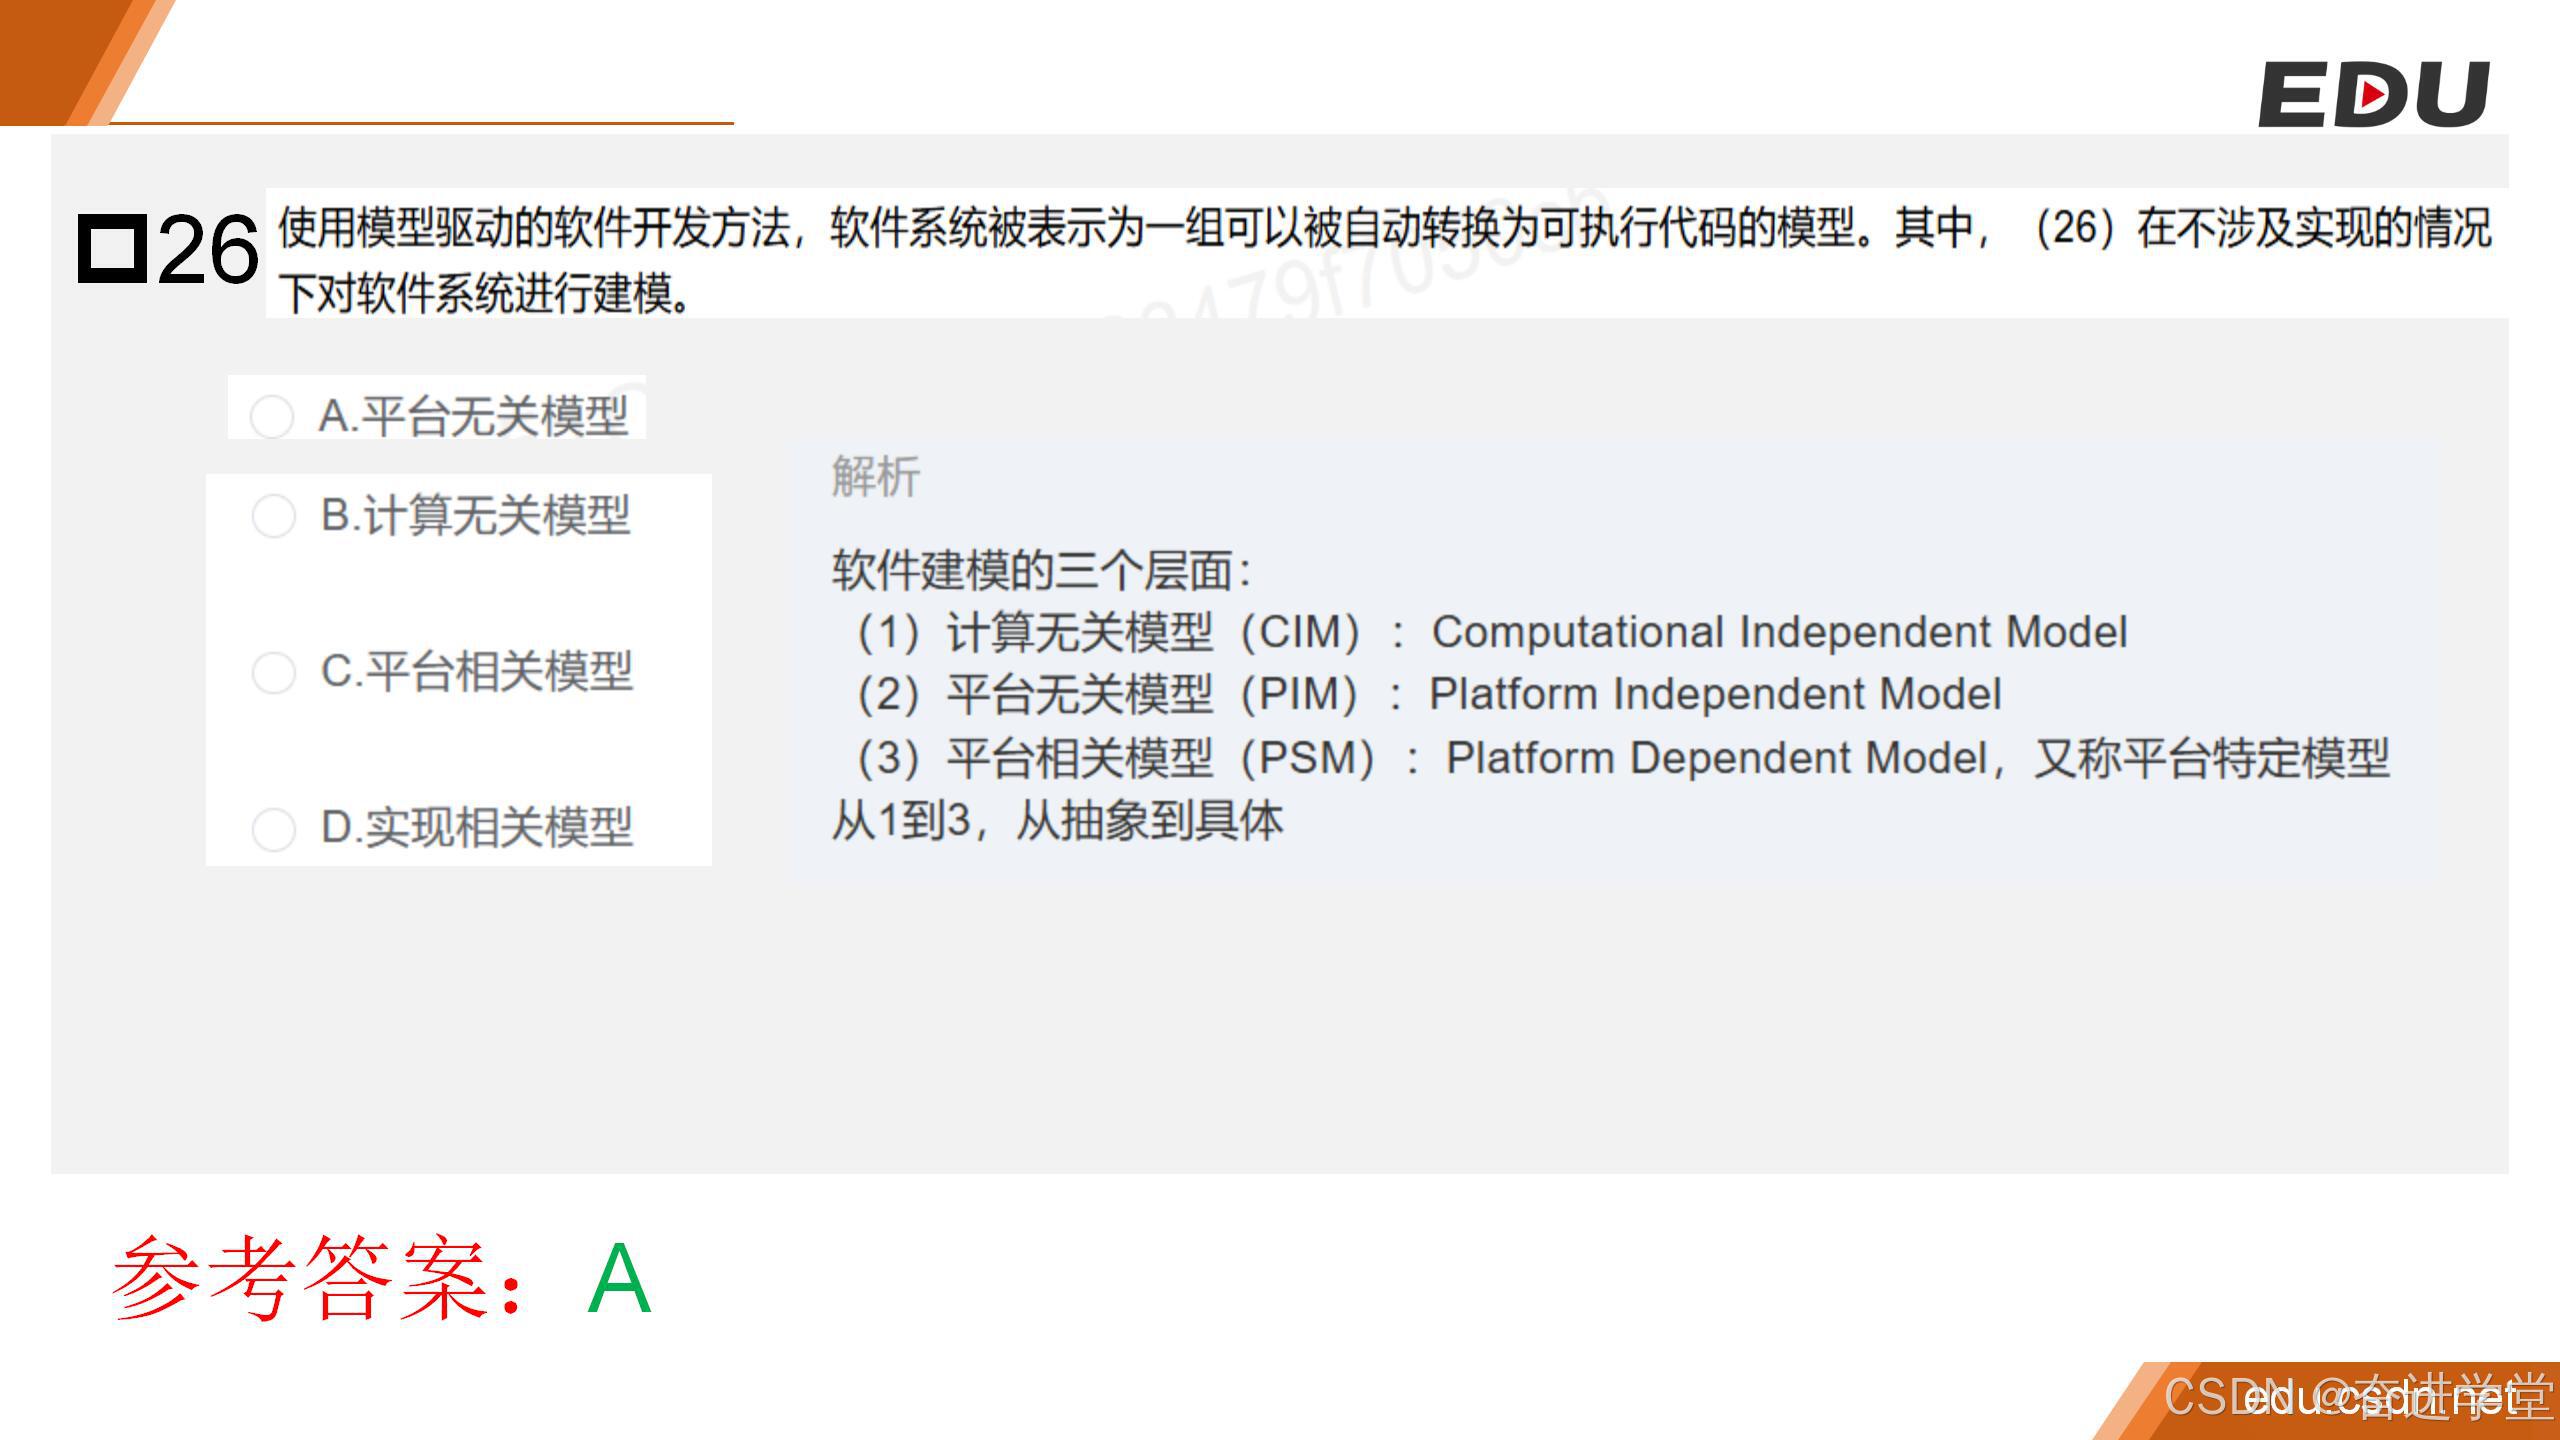Click the Platform Independent Model line

1430,694
